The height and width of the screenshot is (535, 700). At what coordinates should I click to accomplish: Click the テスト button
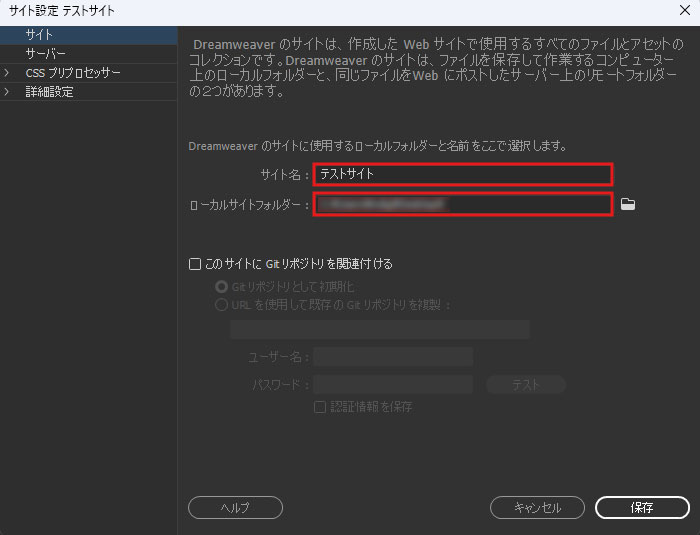click(x=526, y=385)
